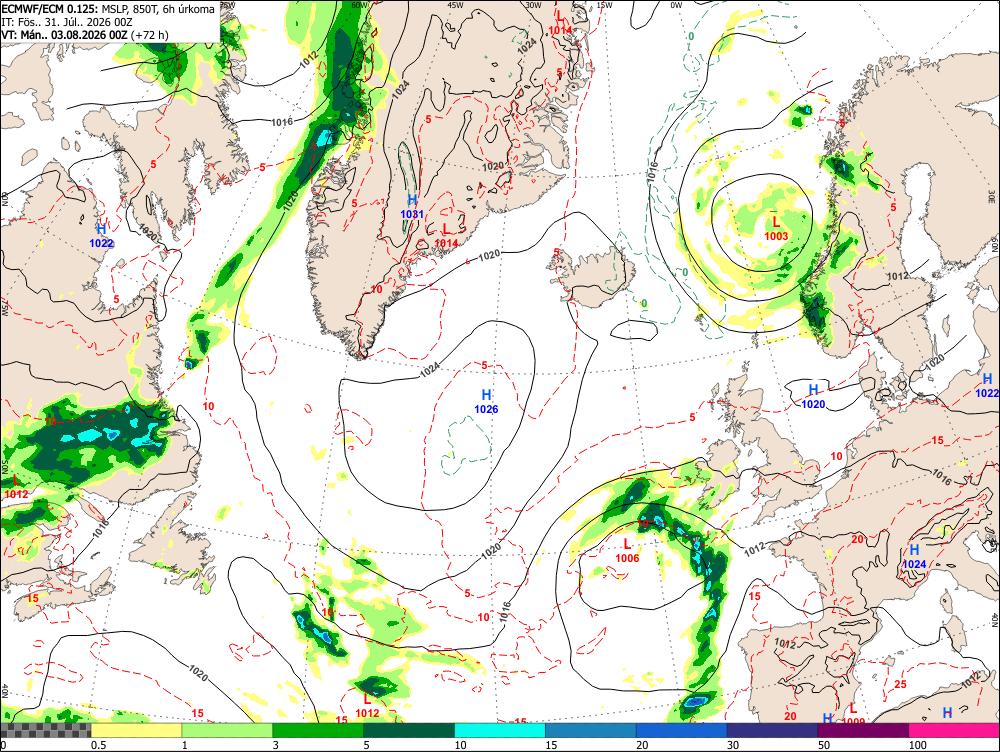
Task: Click the medium green 3–5 mm legend color
Action: 318,730
